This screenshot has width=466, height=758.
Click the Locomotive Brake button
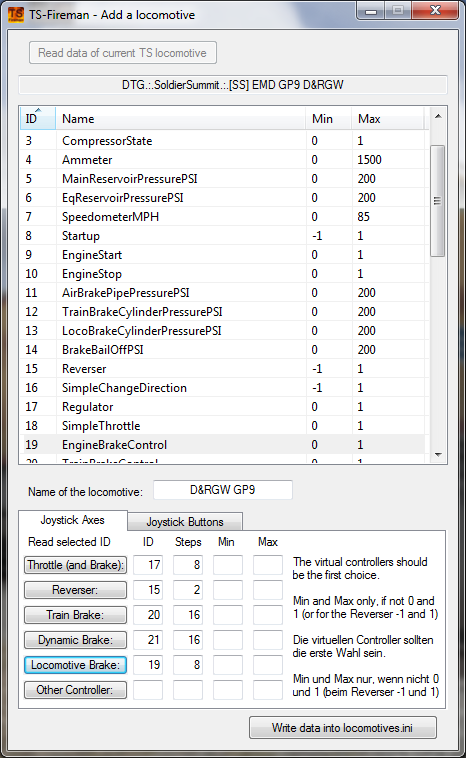[75, 665]
